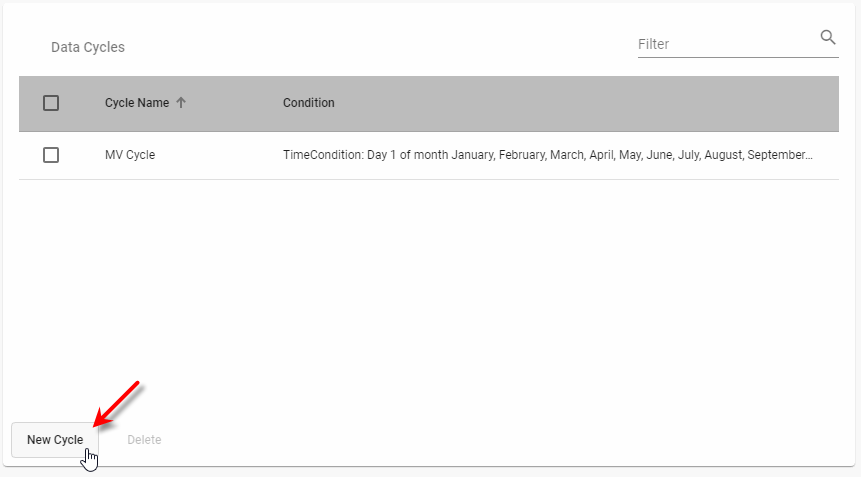This screenshot has width=861, height=477.
Task: Check the MV Cycle row checkbox
Action: (51, 155)
